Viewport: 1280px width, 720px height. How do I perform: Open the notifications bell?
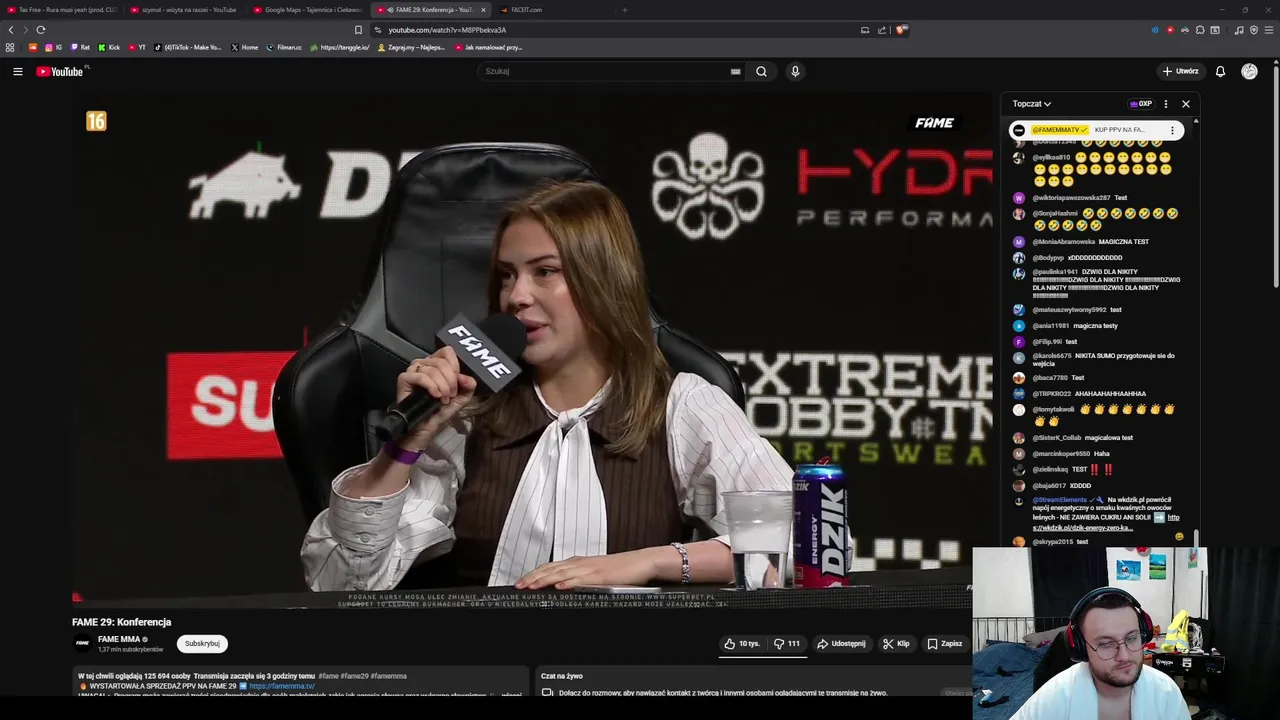click(x=1220, y=71)
